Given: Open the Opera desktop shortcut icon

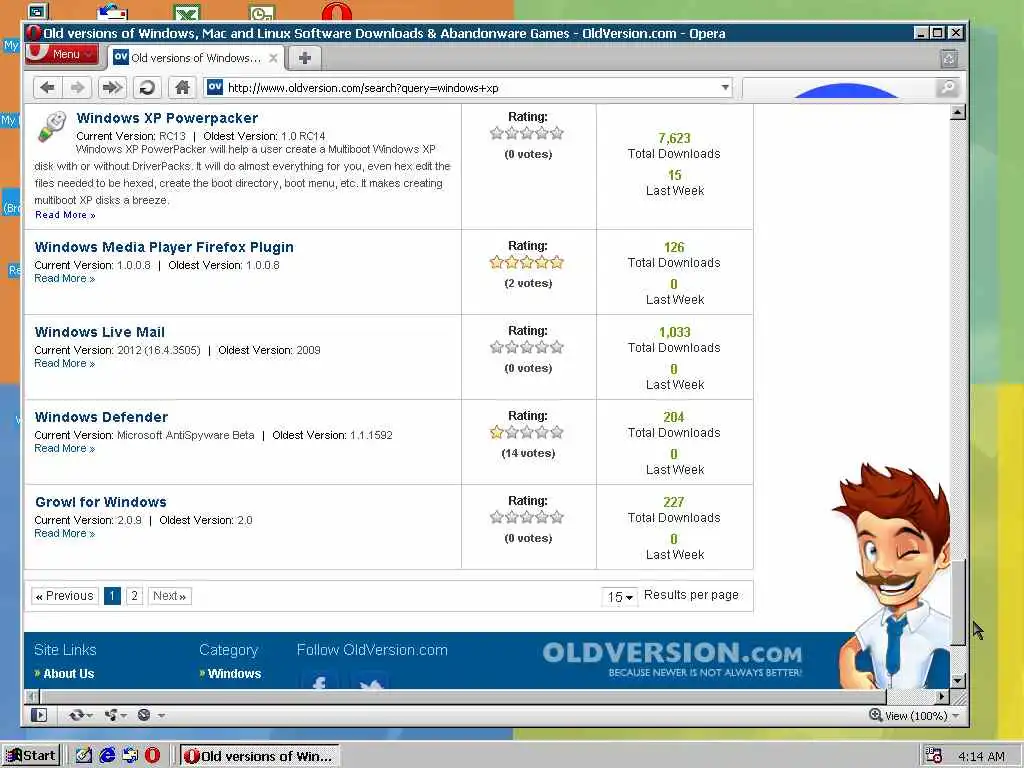Looking at the screenshot, I should pyautogui.click(x=337, y=11).
